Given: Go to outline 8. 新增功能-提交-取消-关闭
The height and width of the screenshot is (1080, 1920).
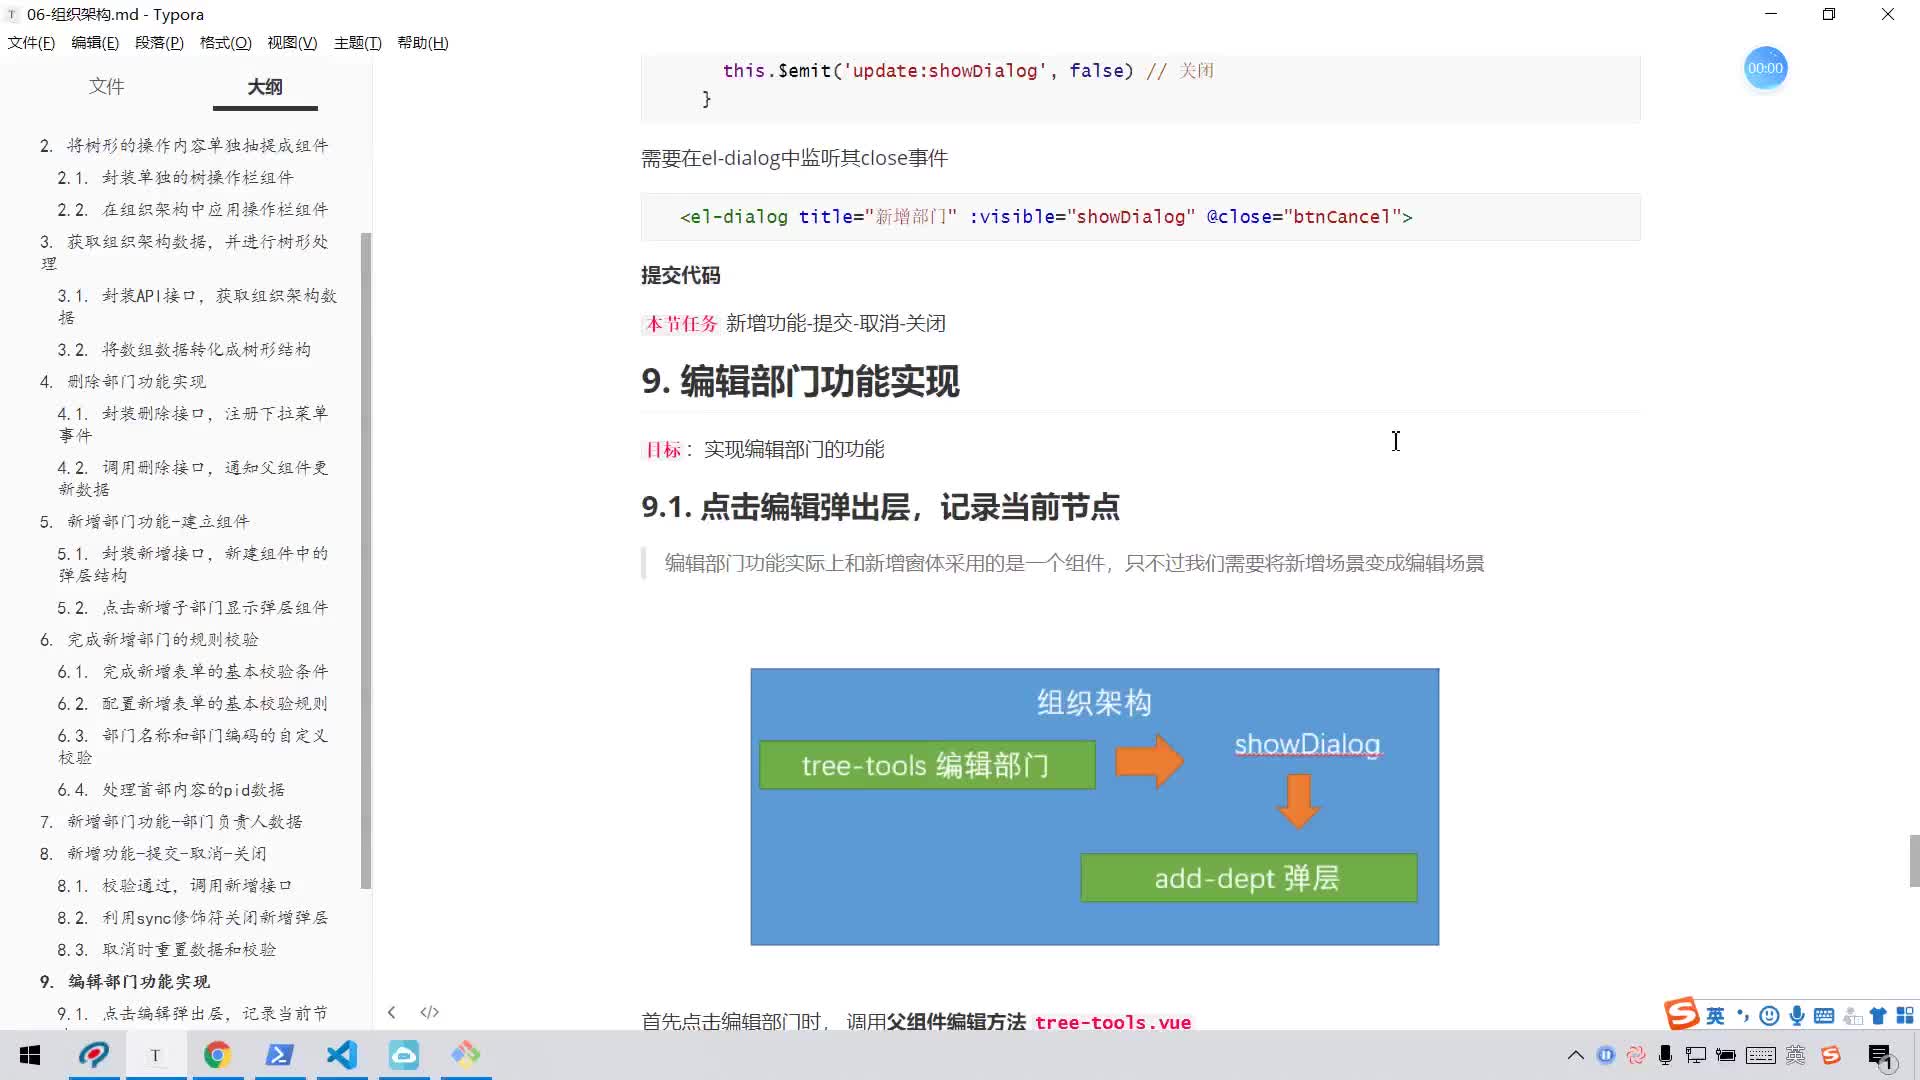Looking at the screenshot, I should coord(153,854).
